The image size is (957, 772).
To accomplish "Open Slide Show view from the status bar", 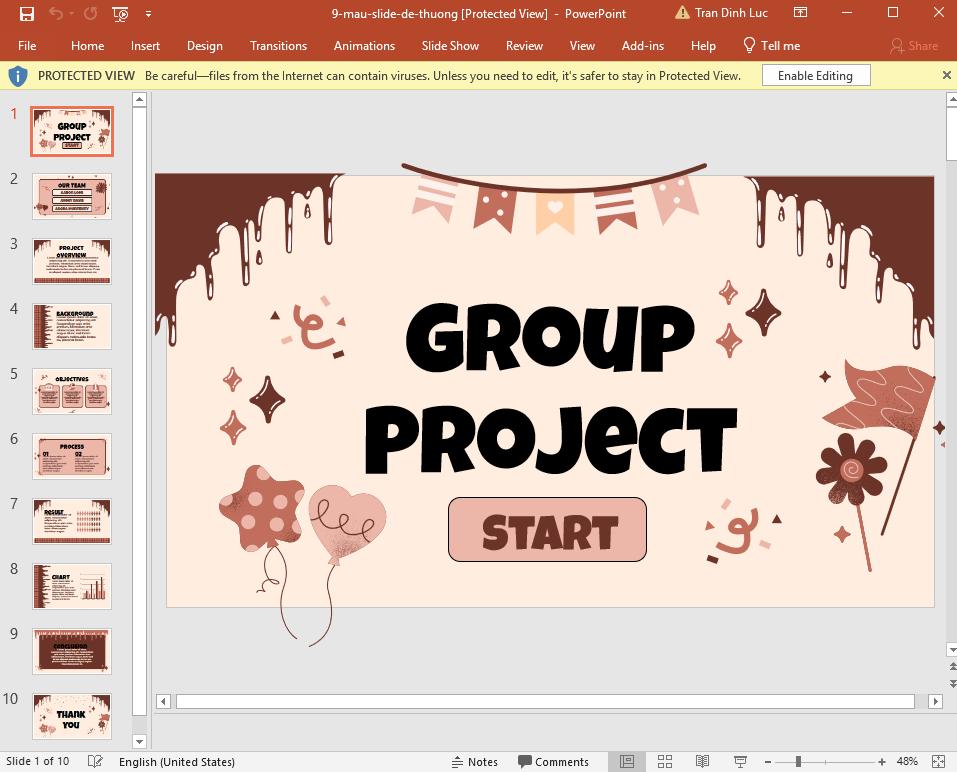I will (x=742, y=761).
